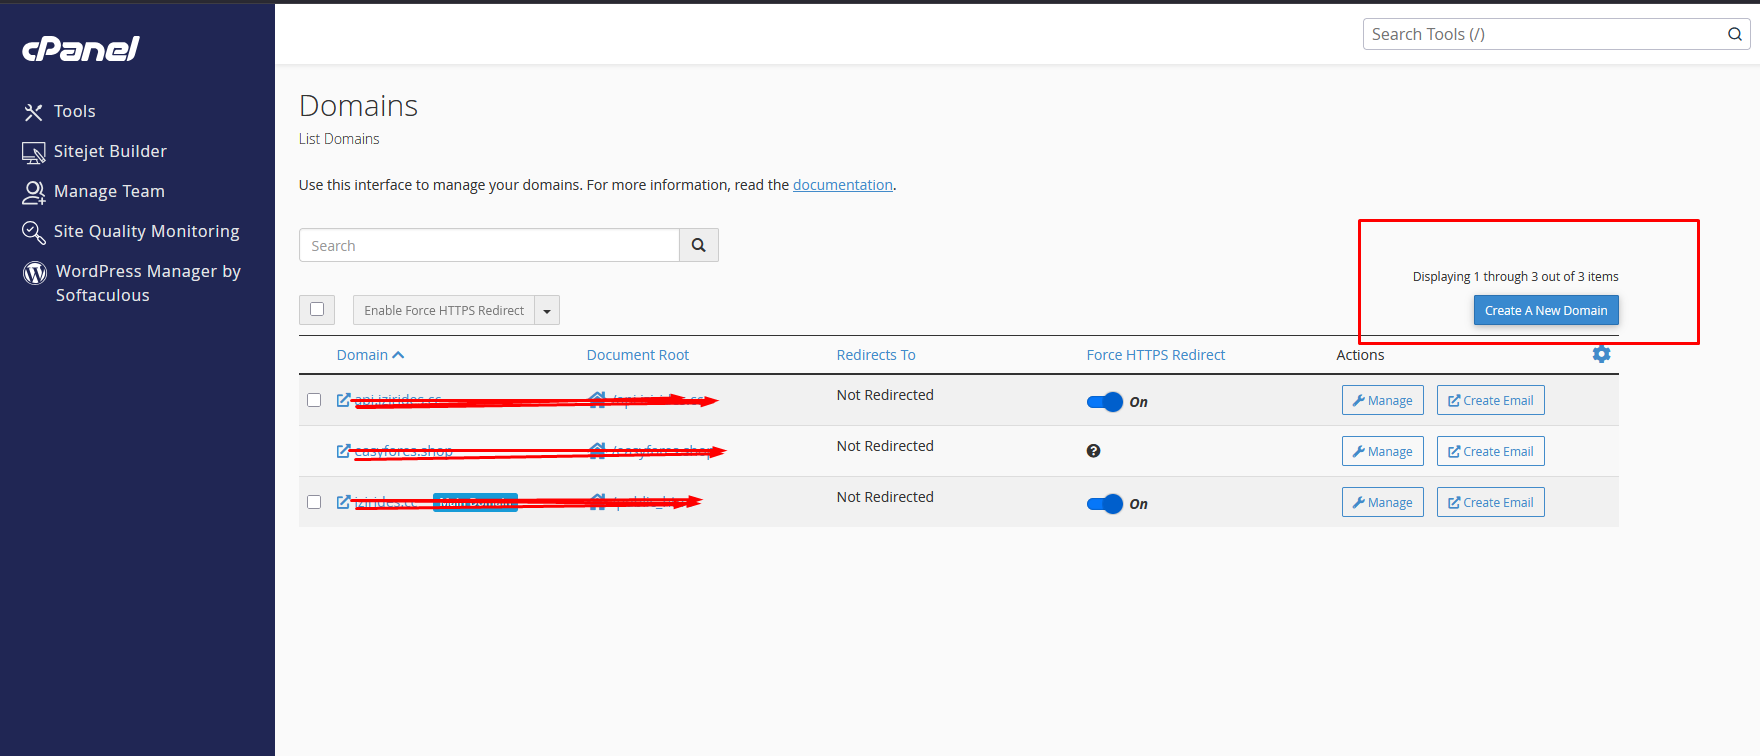The width and height of the screenshot is (1760, 756).
Task: Check the select-all domains checkbox
Action: pos(317,310)
